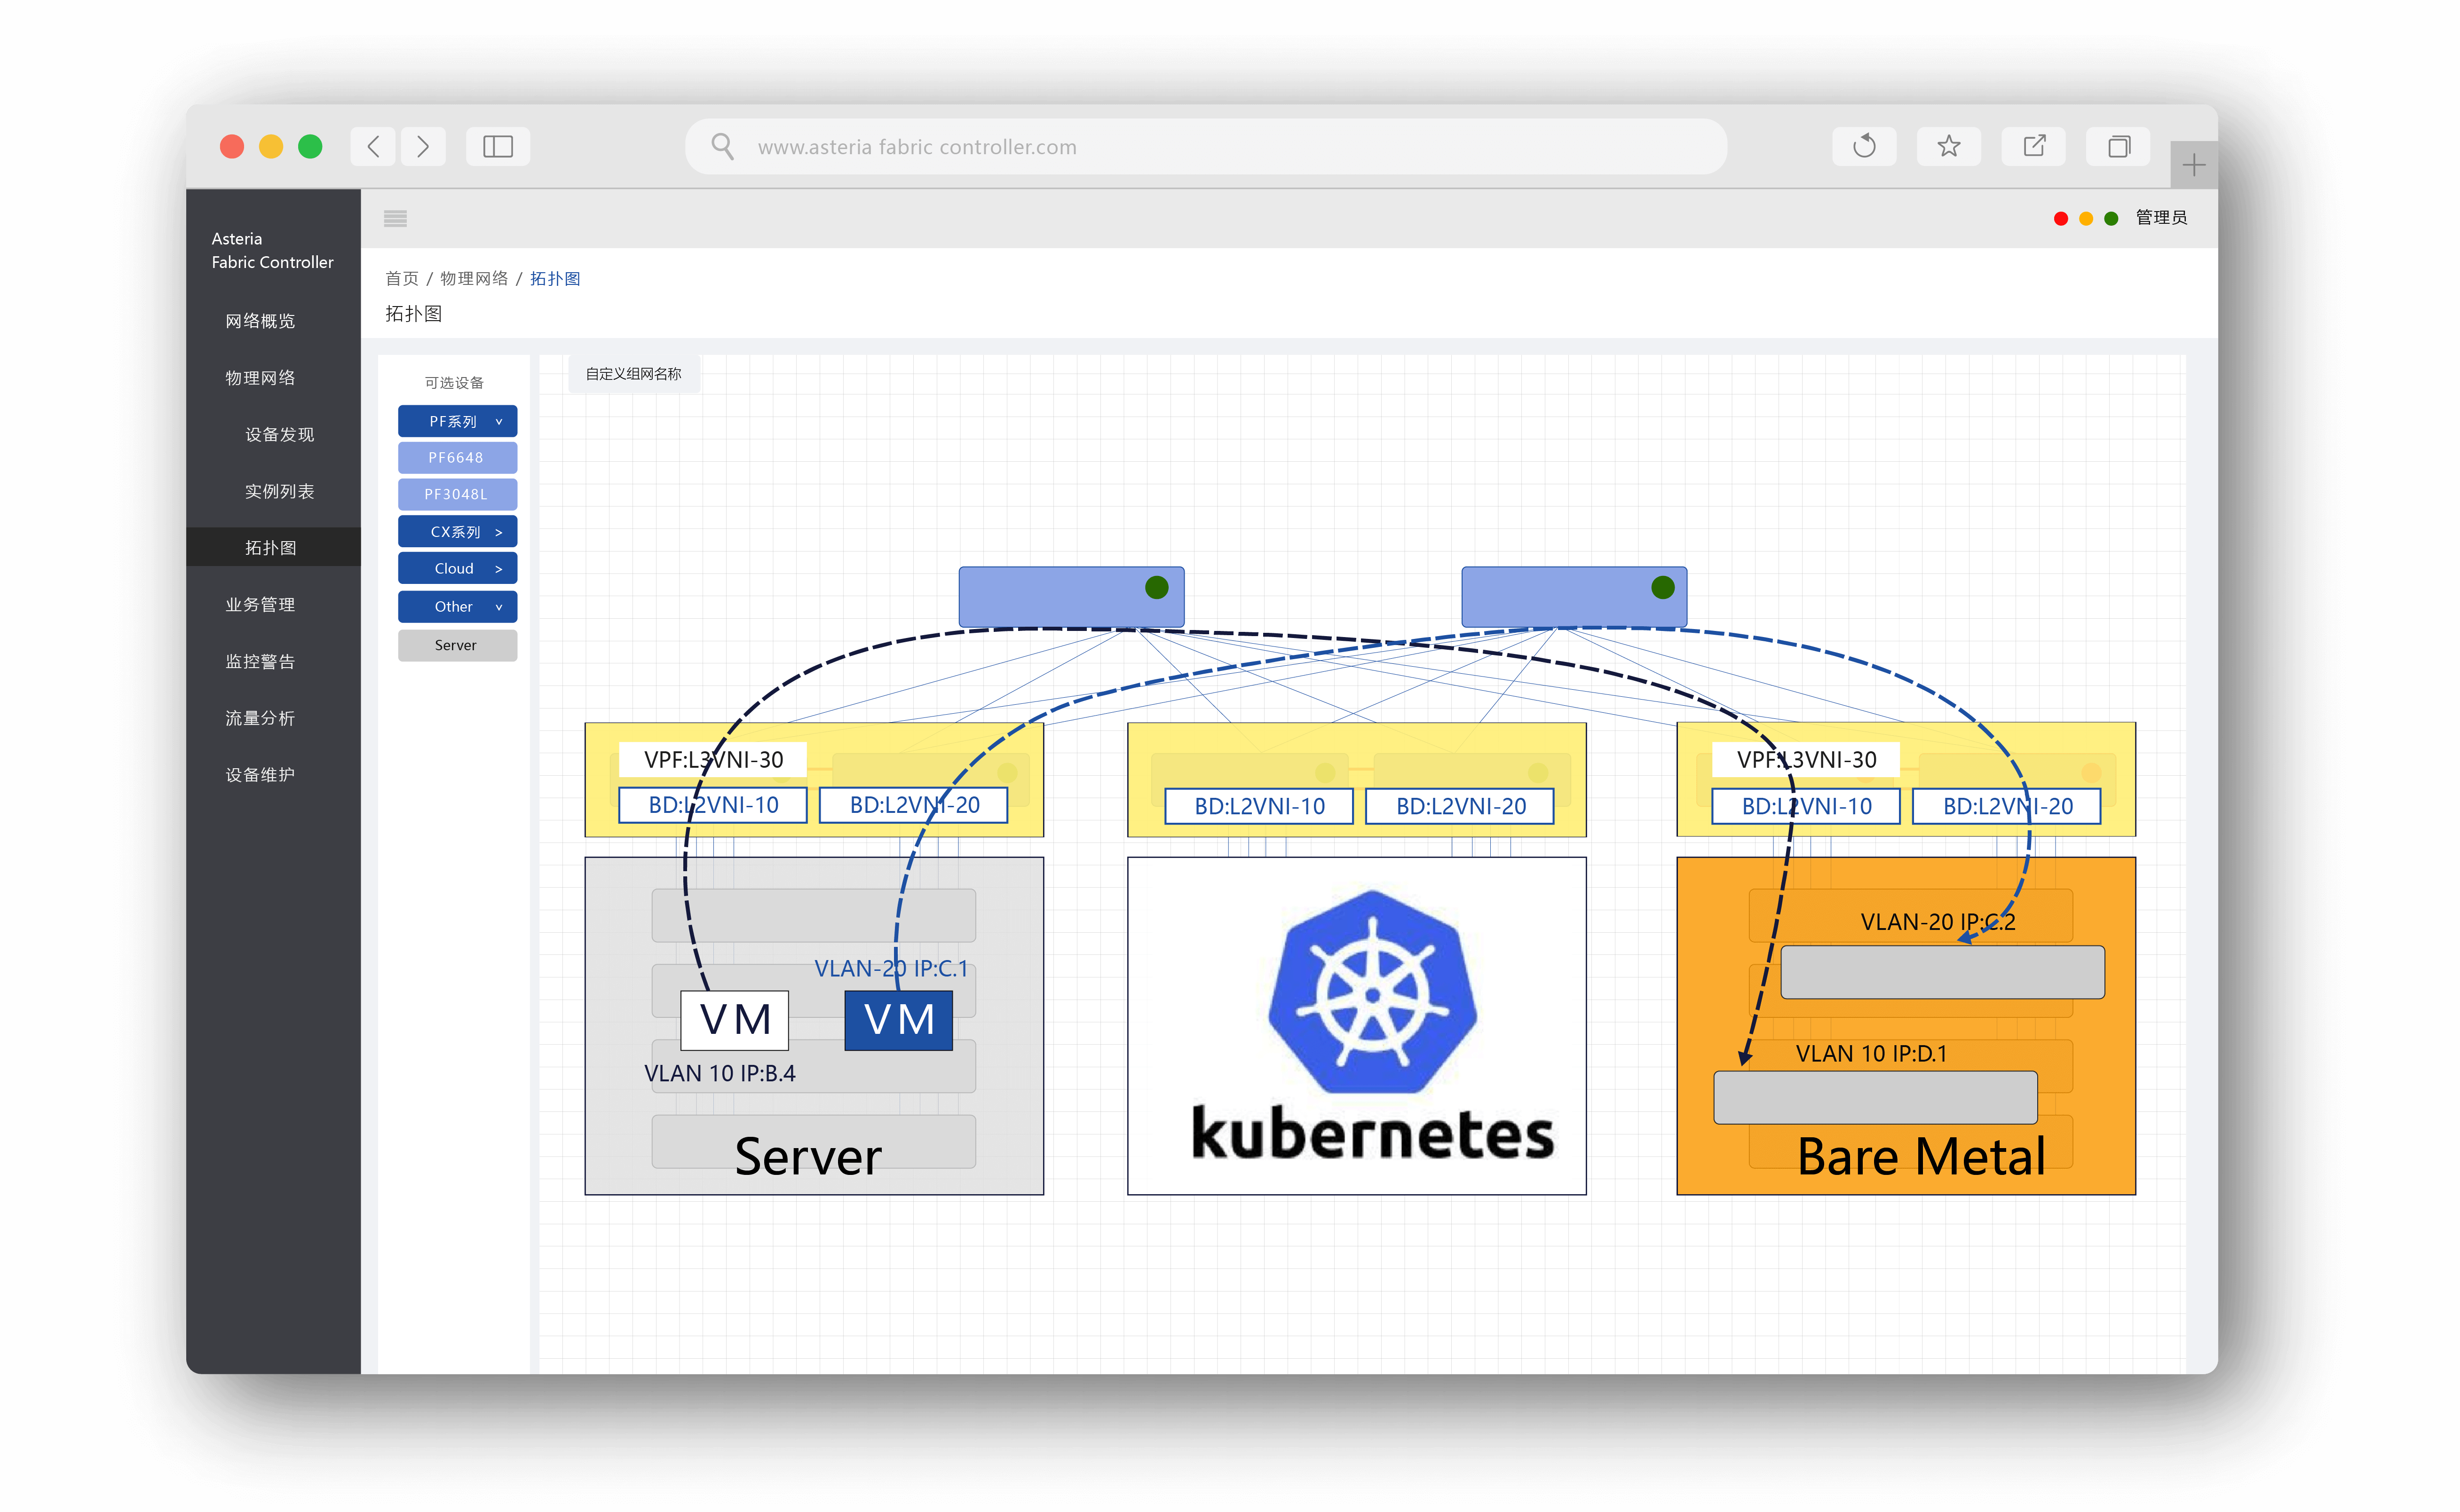Open 网络概览 in sidebar
2460x1512 pixels.
[260, 321]
